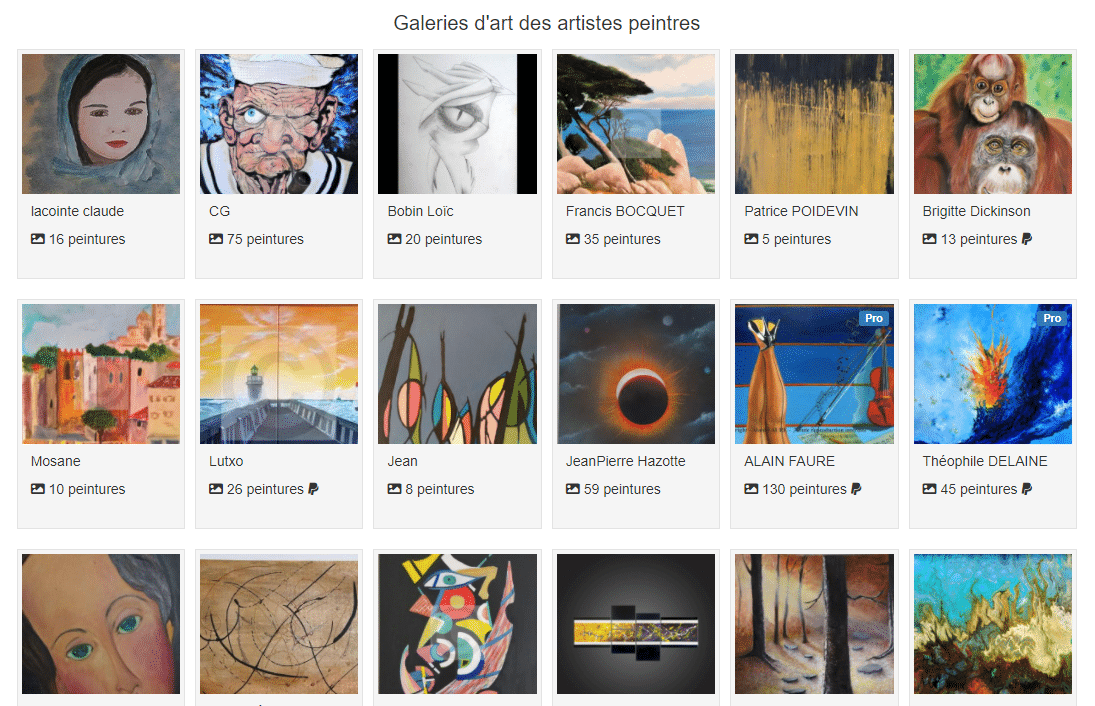
Task: Click PayPal icon next to Lutxo's 26 peintures
Action: pos(313,489)
